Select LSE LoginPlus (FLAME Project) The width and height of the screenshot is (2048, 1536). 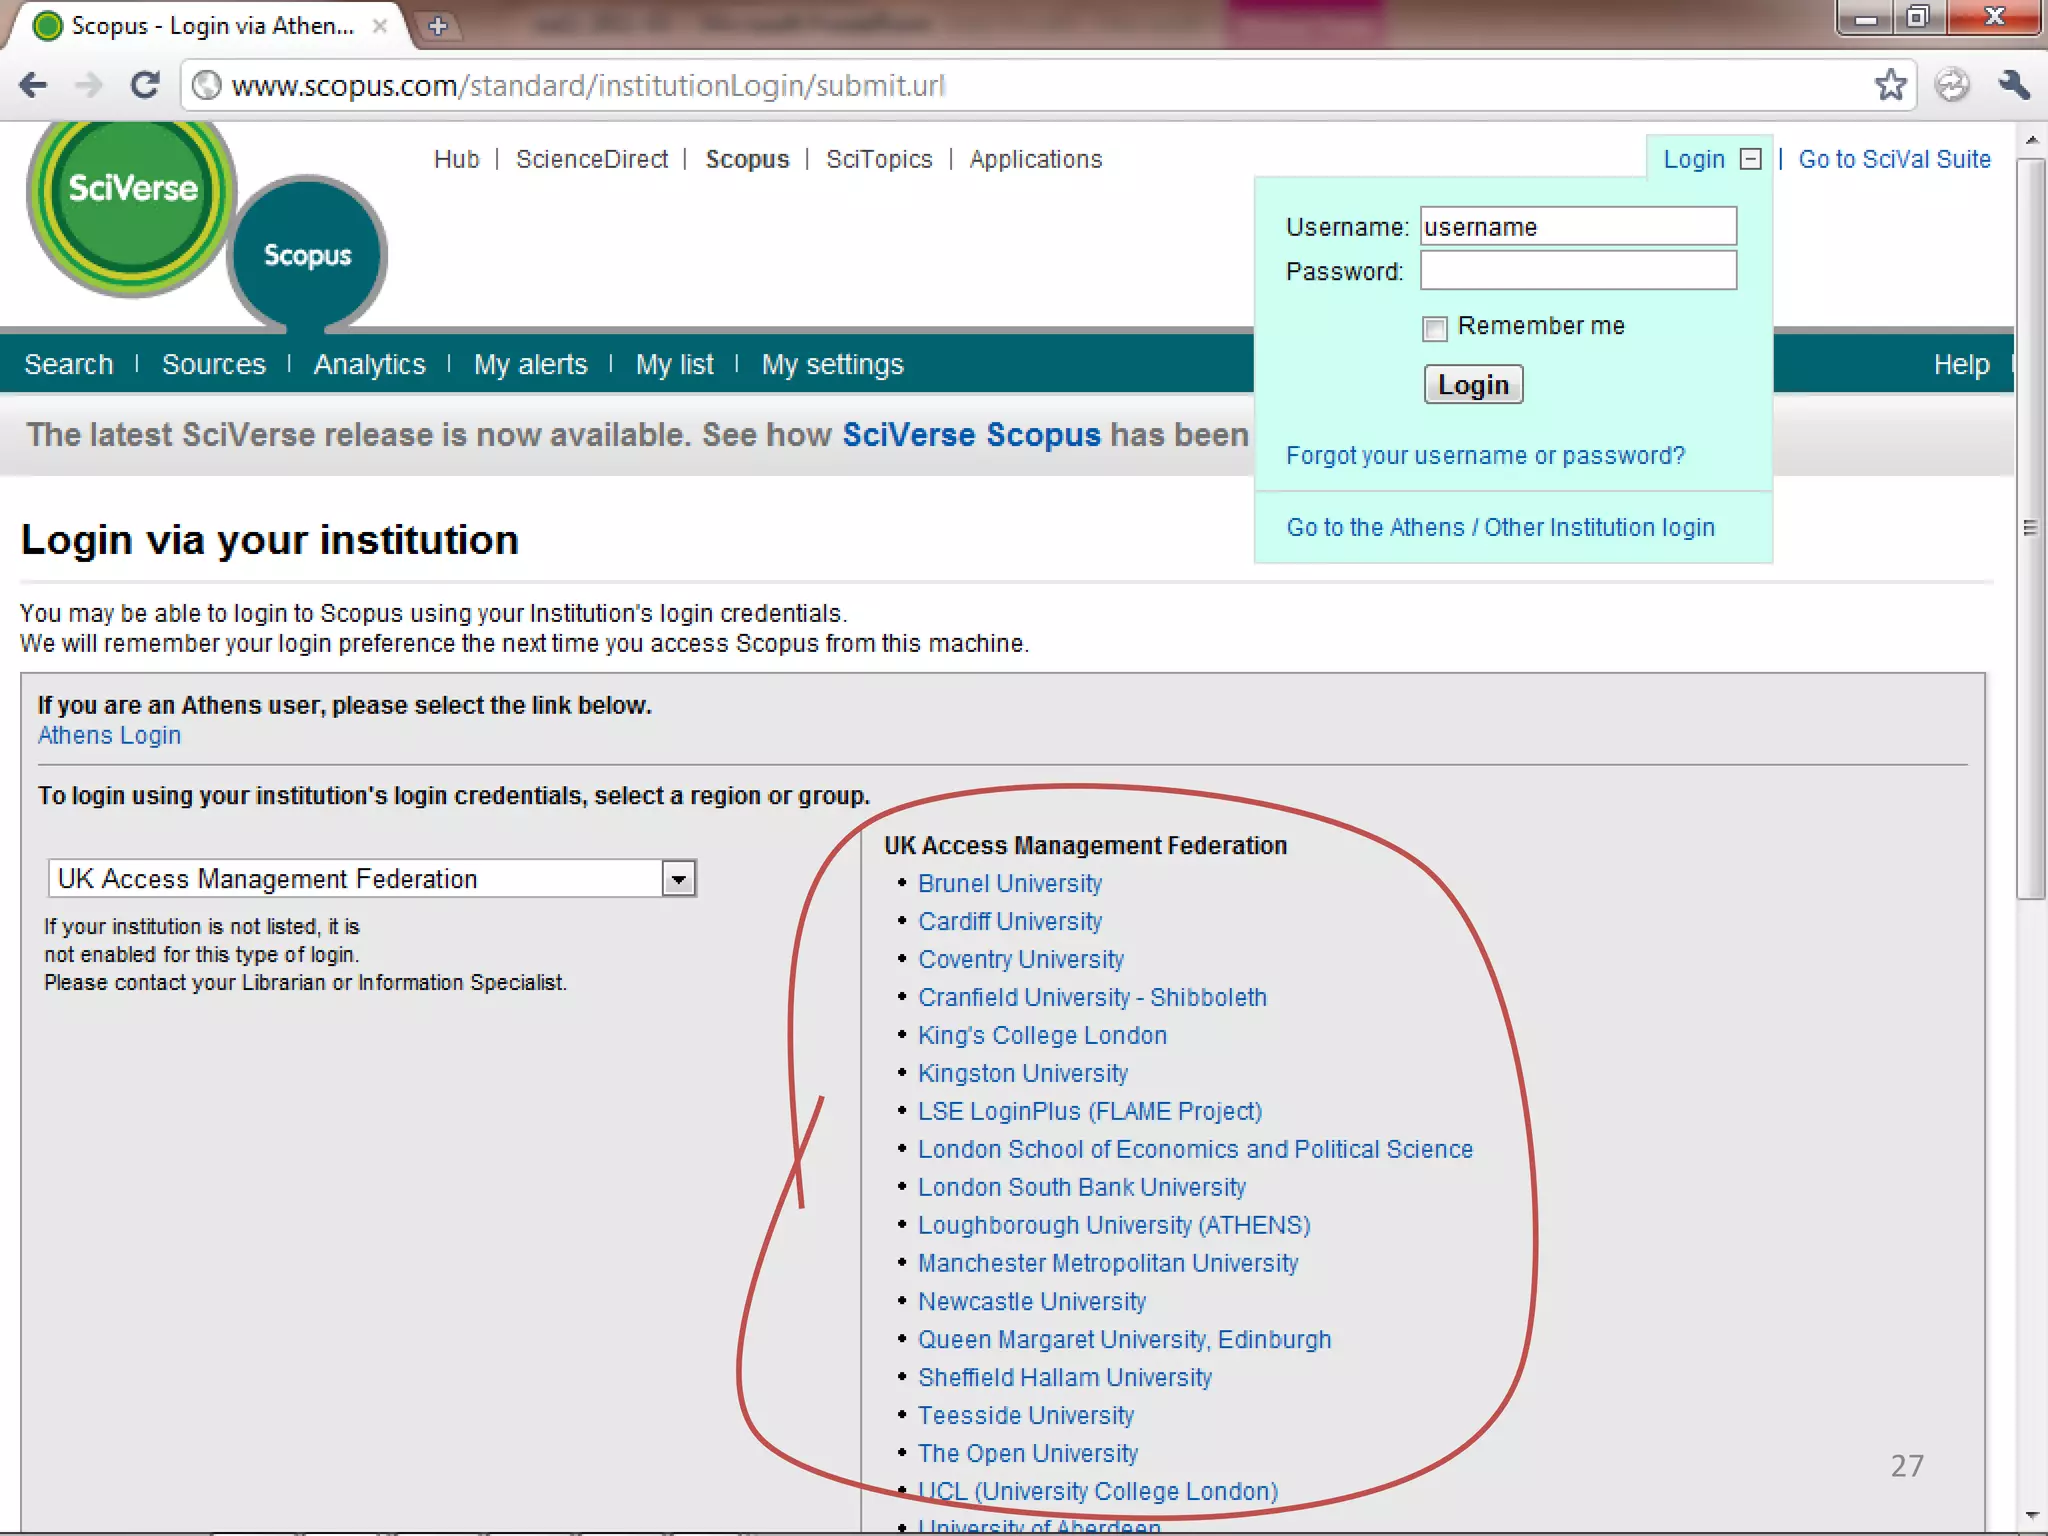(1090, 1111)
